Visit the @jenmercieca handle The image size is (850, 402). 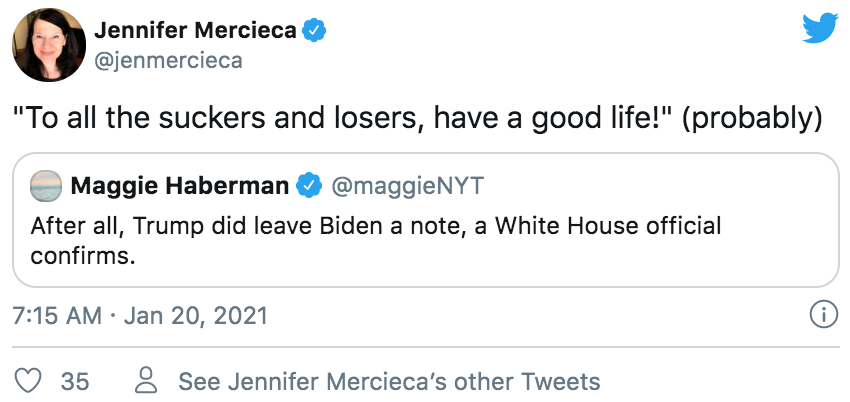point(168,60)
